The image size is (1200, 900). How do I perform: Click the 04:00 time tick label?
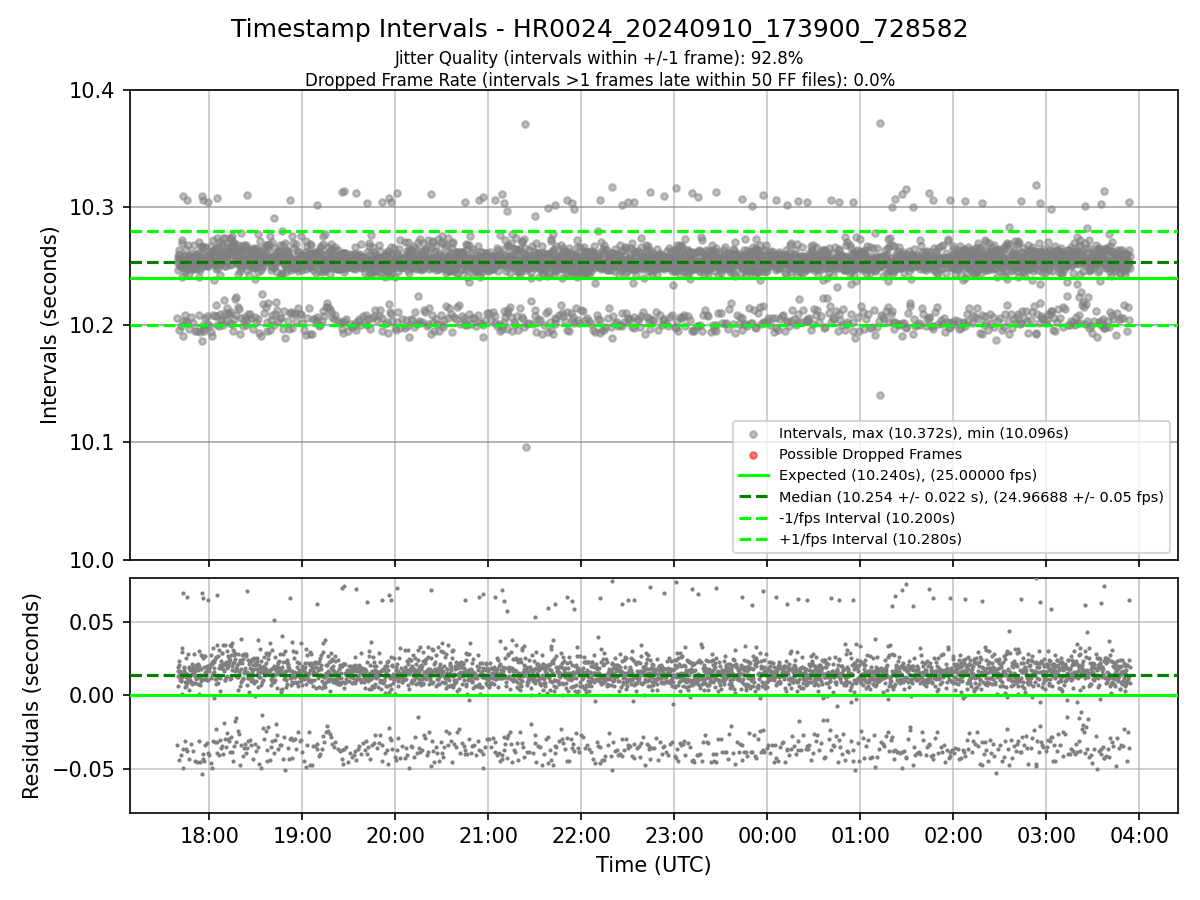tap(1139, 834)
